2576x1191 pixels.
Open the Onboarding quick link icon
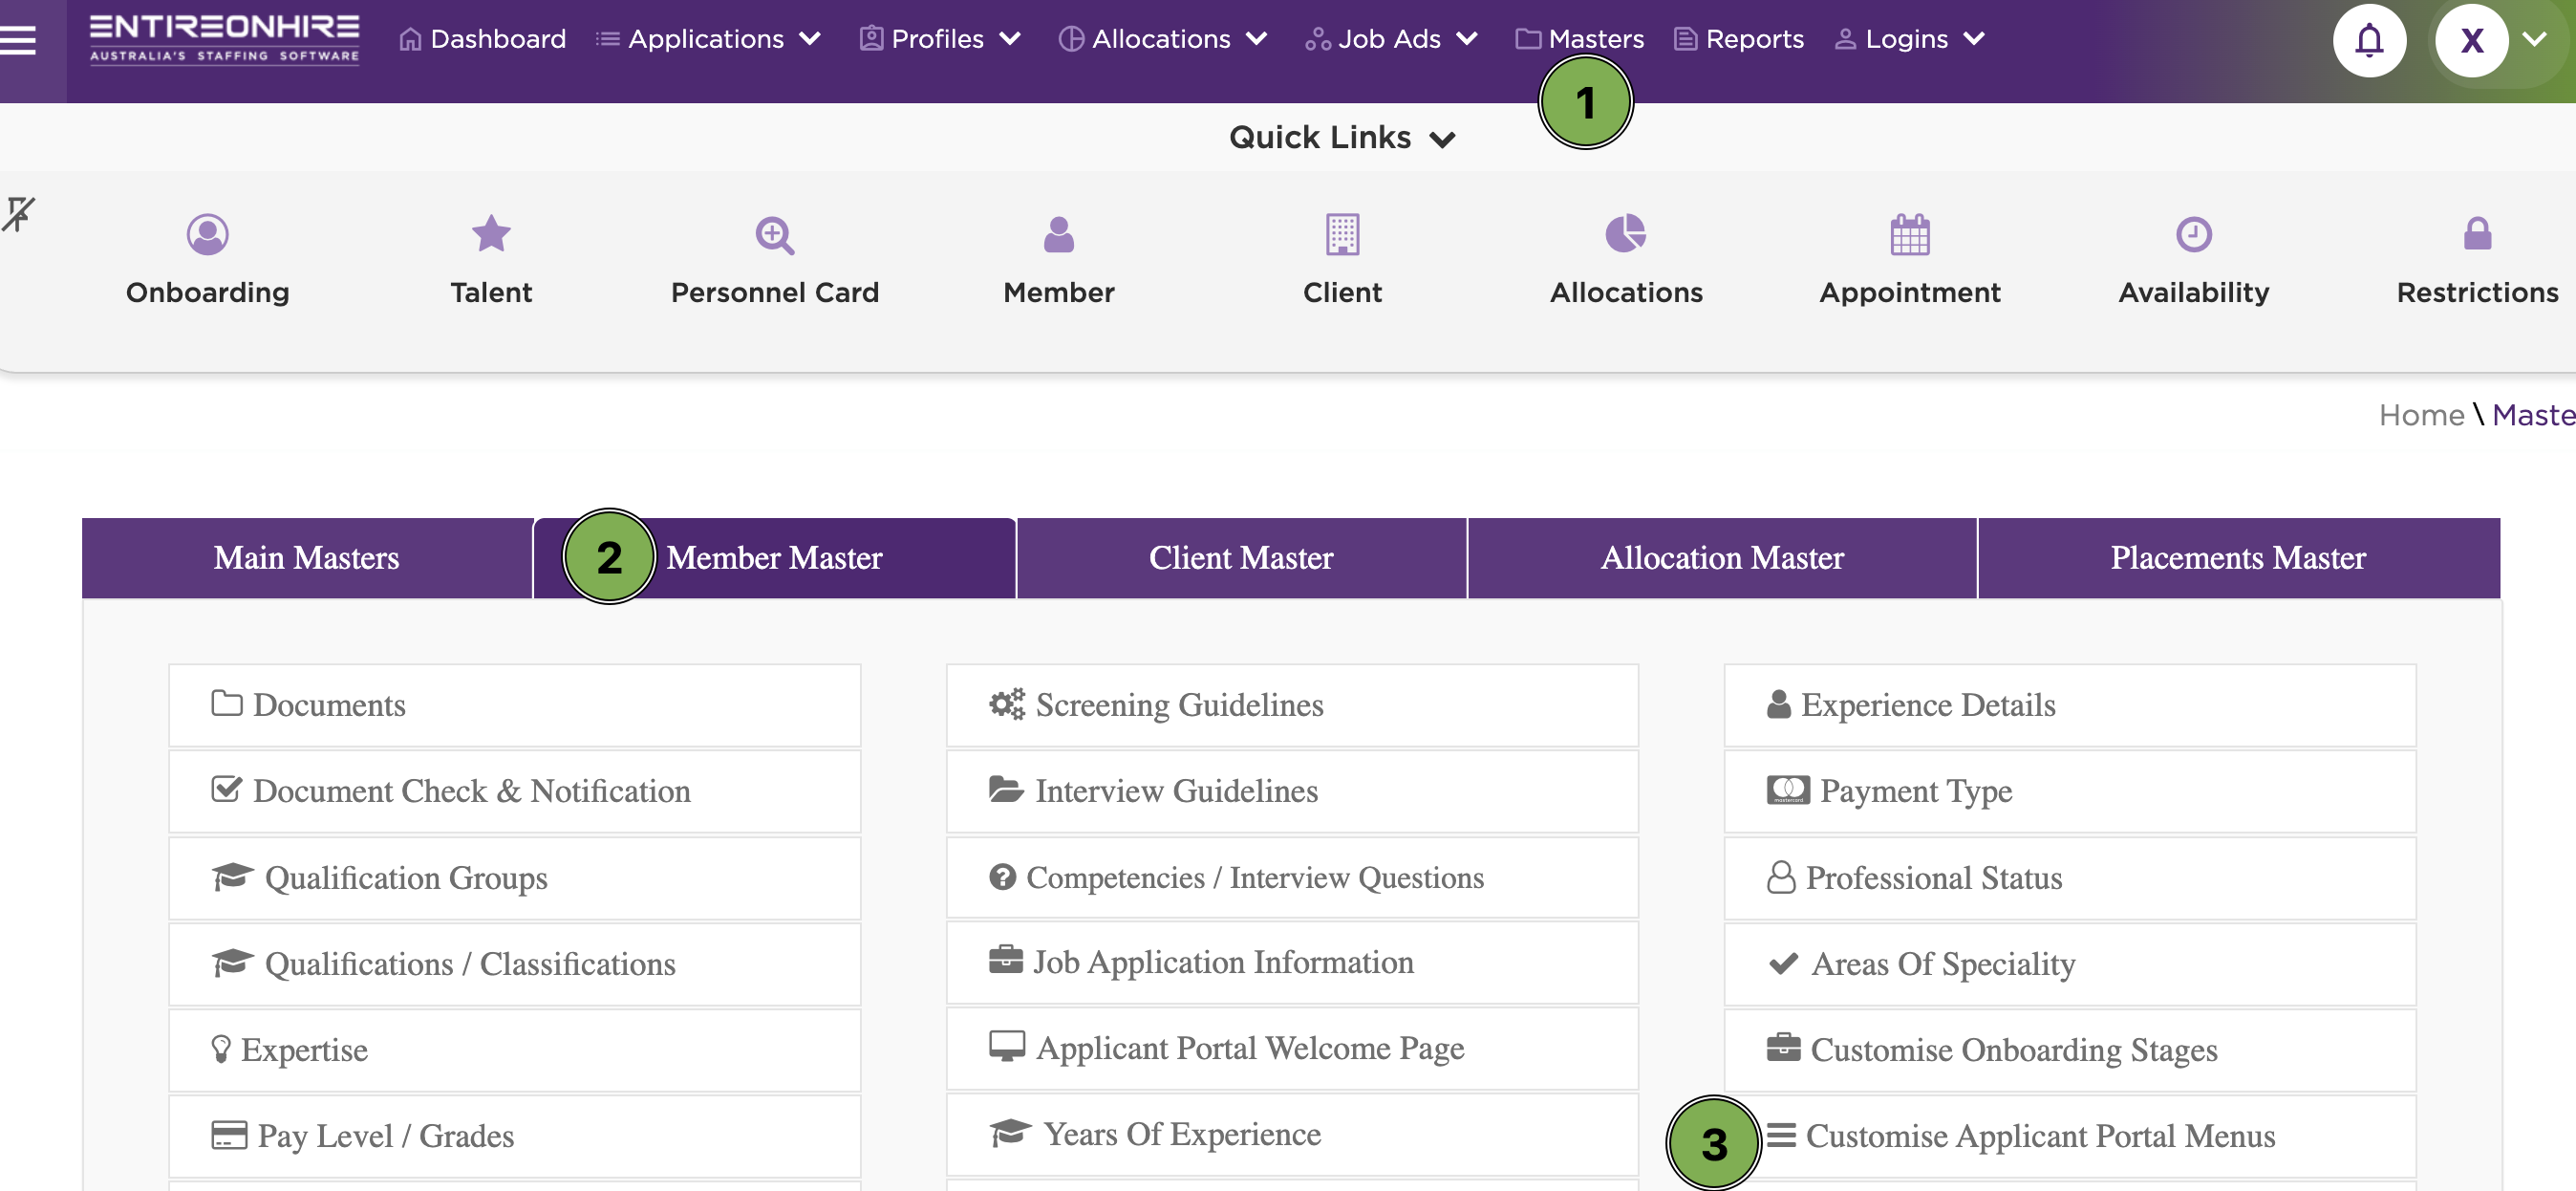tap(207, 235)
